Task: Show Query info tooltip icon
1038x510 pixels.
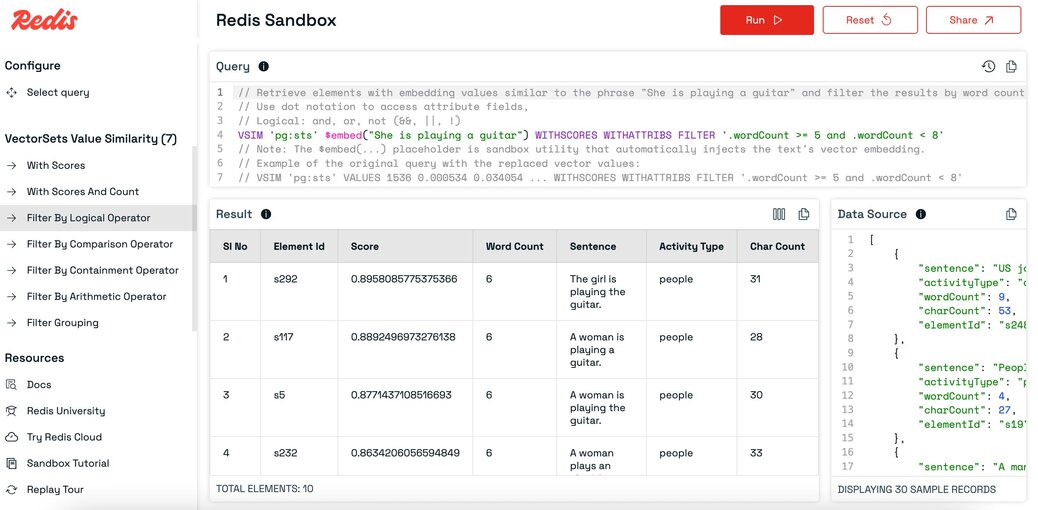Action: click(x=263, y=66)
